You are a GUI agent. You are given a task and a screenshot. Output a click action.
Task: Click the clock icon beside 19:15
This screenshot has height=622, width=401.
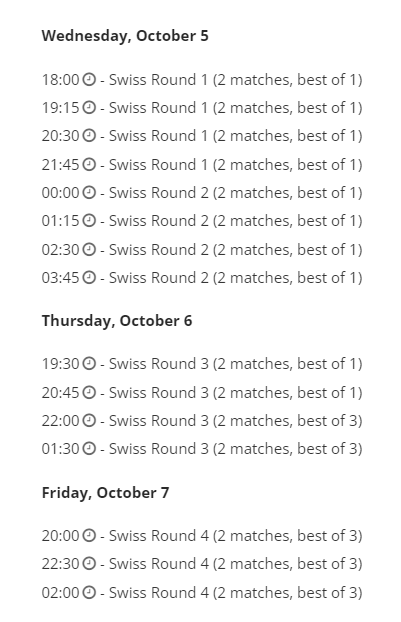pos(89,108)
